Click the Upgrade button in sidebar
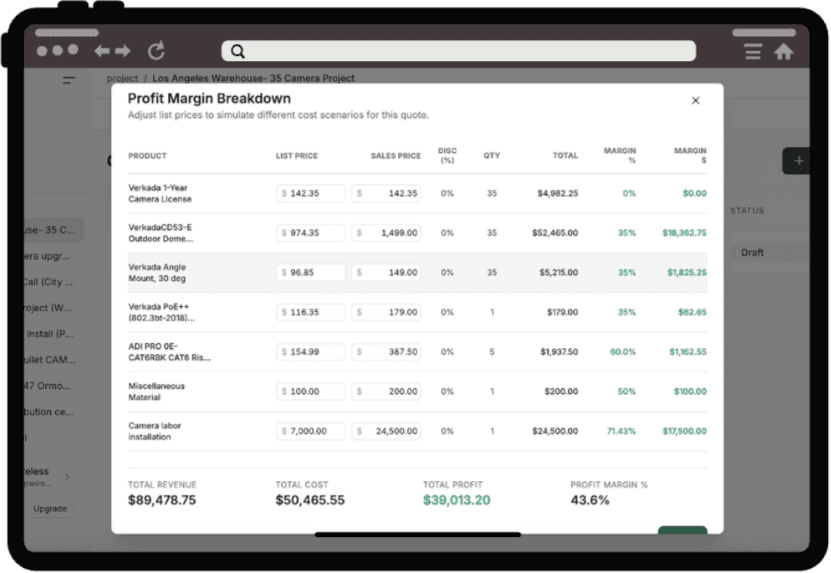 (x=50, y=509)
